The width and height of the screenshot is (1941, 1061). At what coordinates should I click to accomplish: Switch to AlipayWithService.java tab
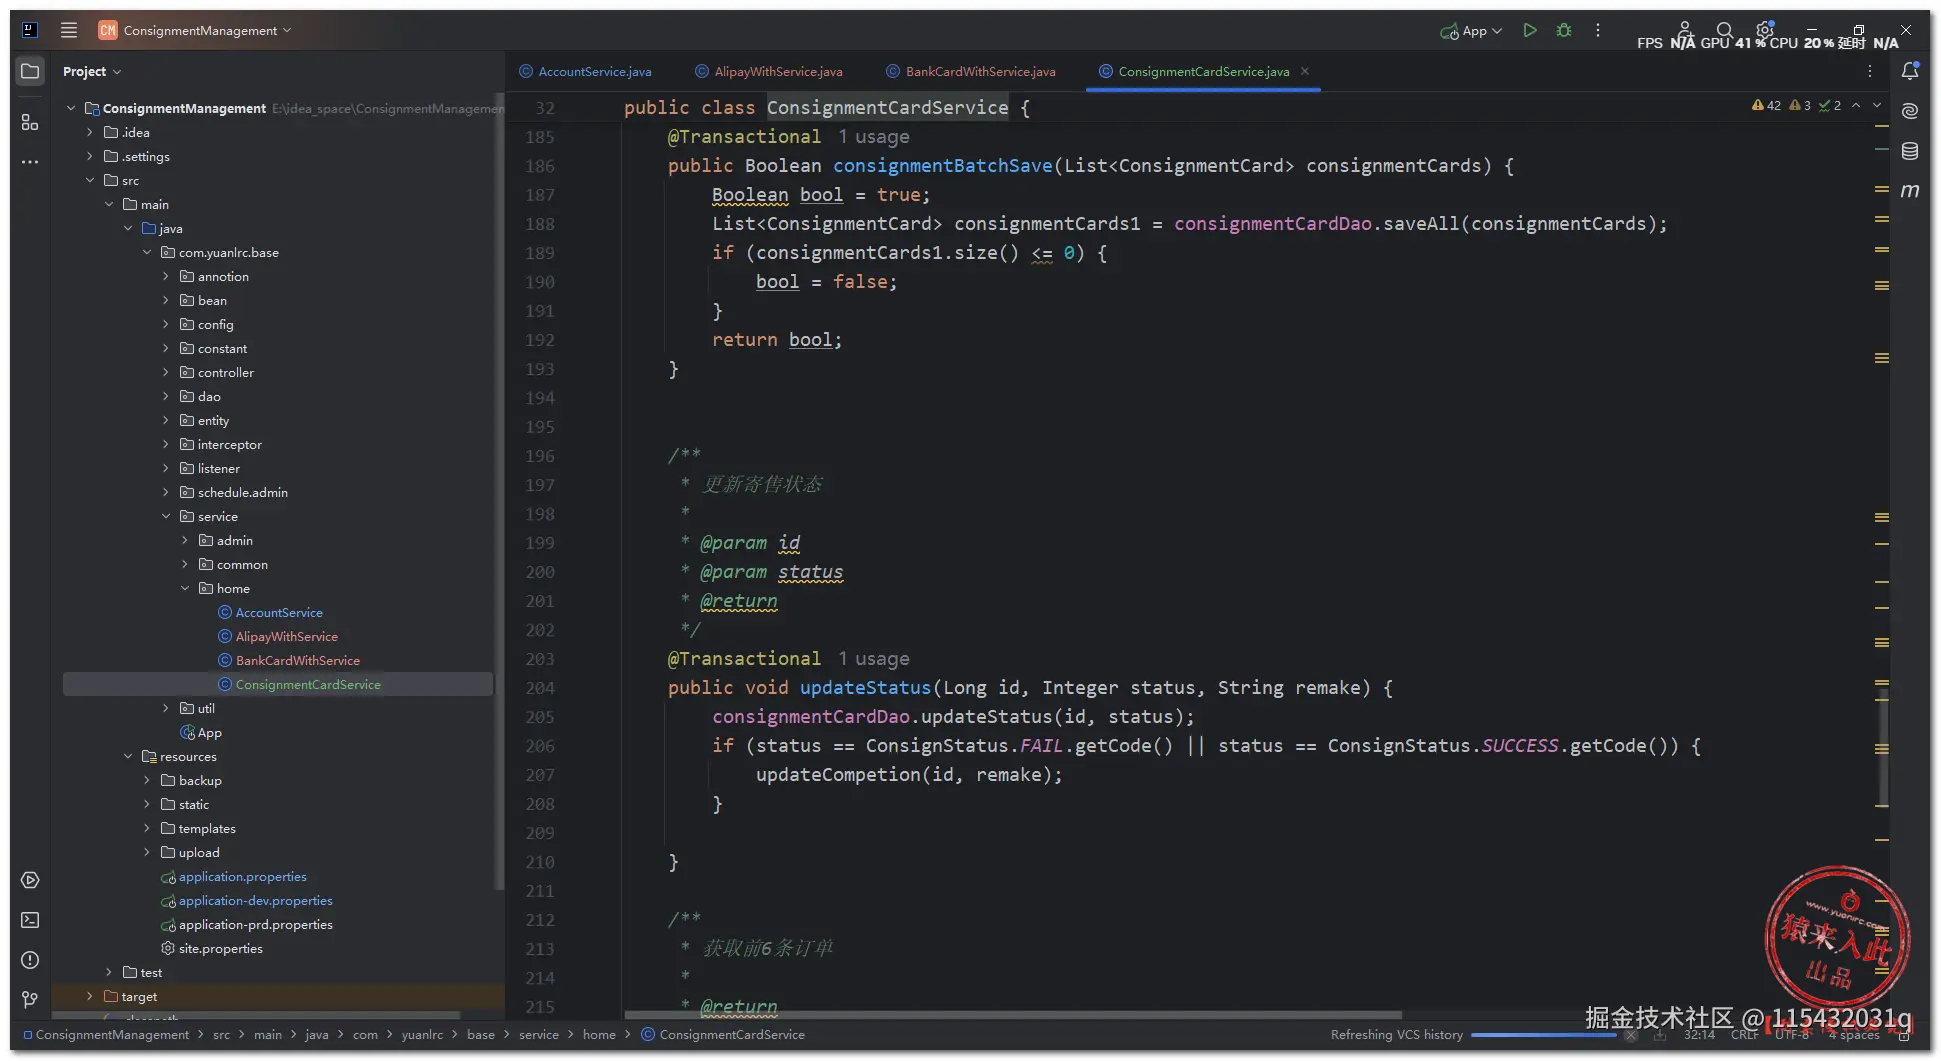768,71
